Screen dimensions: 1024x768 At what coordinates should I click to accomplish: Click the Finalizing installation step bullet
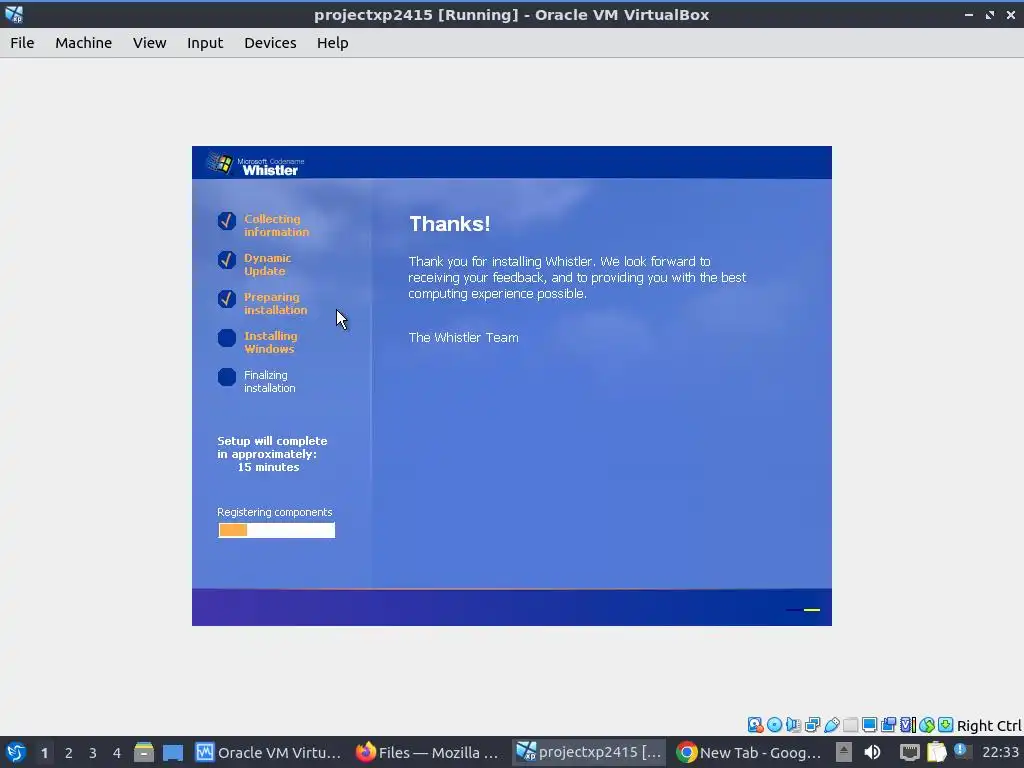(227, 377)
